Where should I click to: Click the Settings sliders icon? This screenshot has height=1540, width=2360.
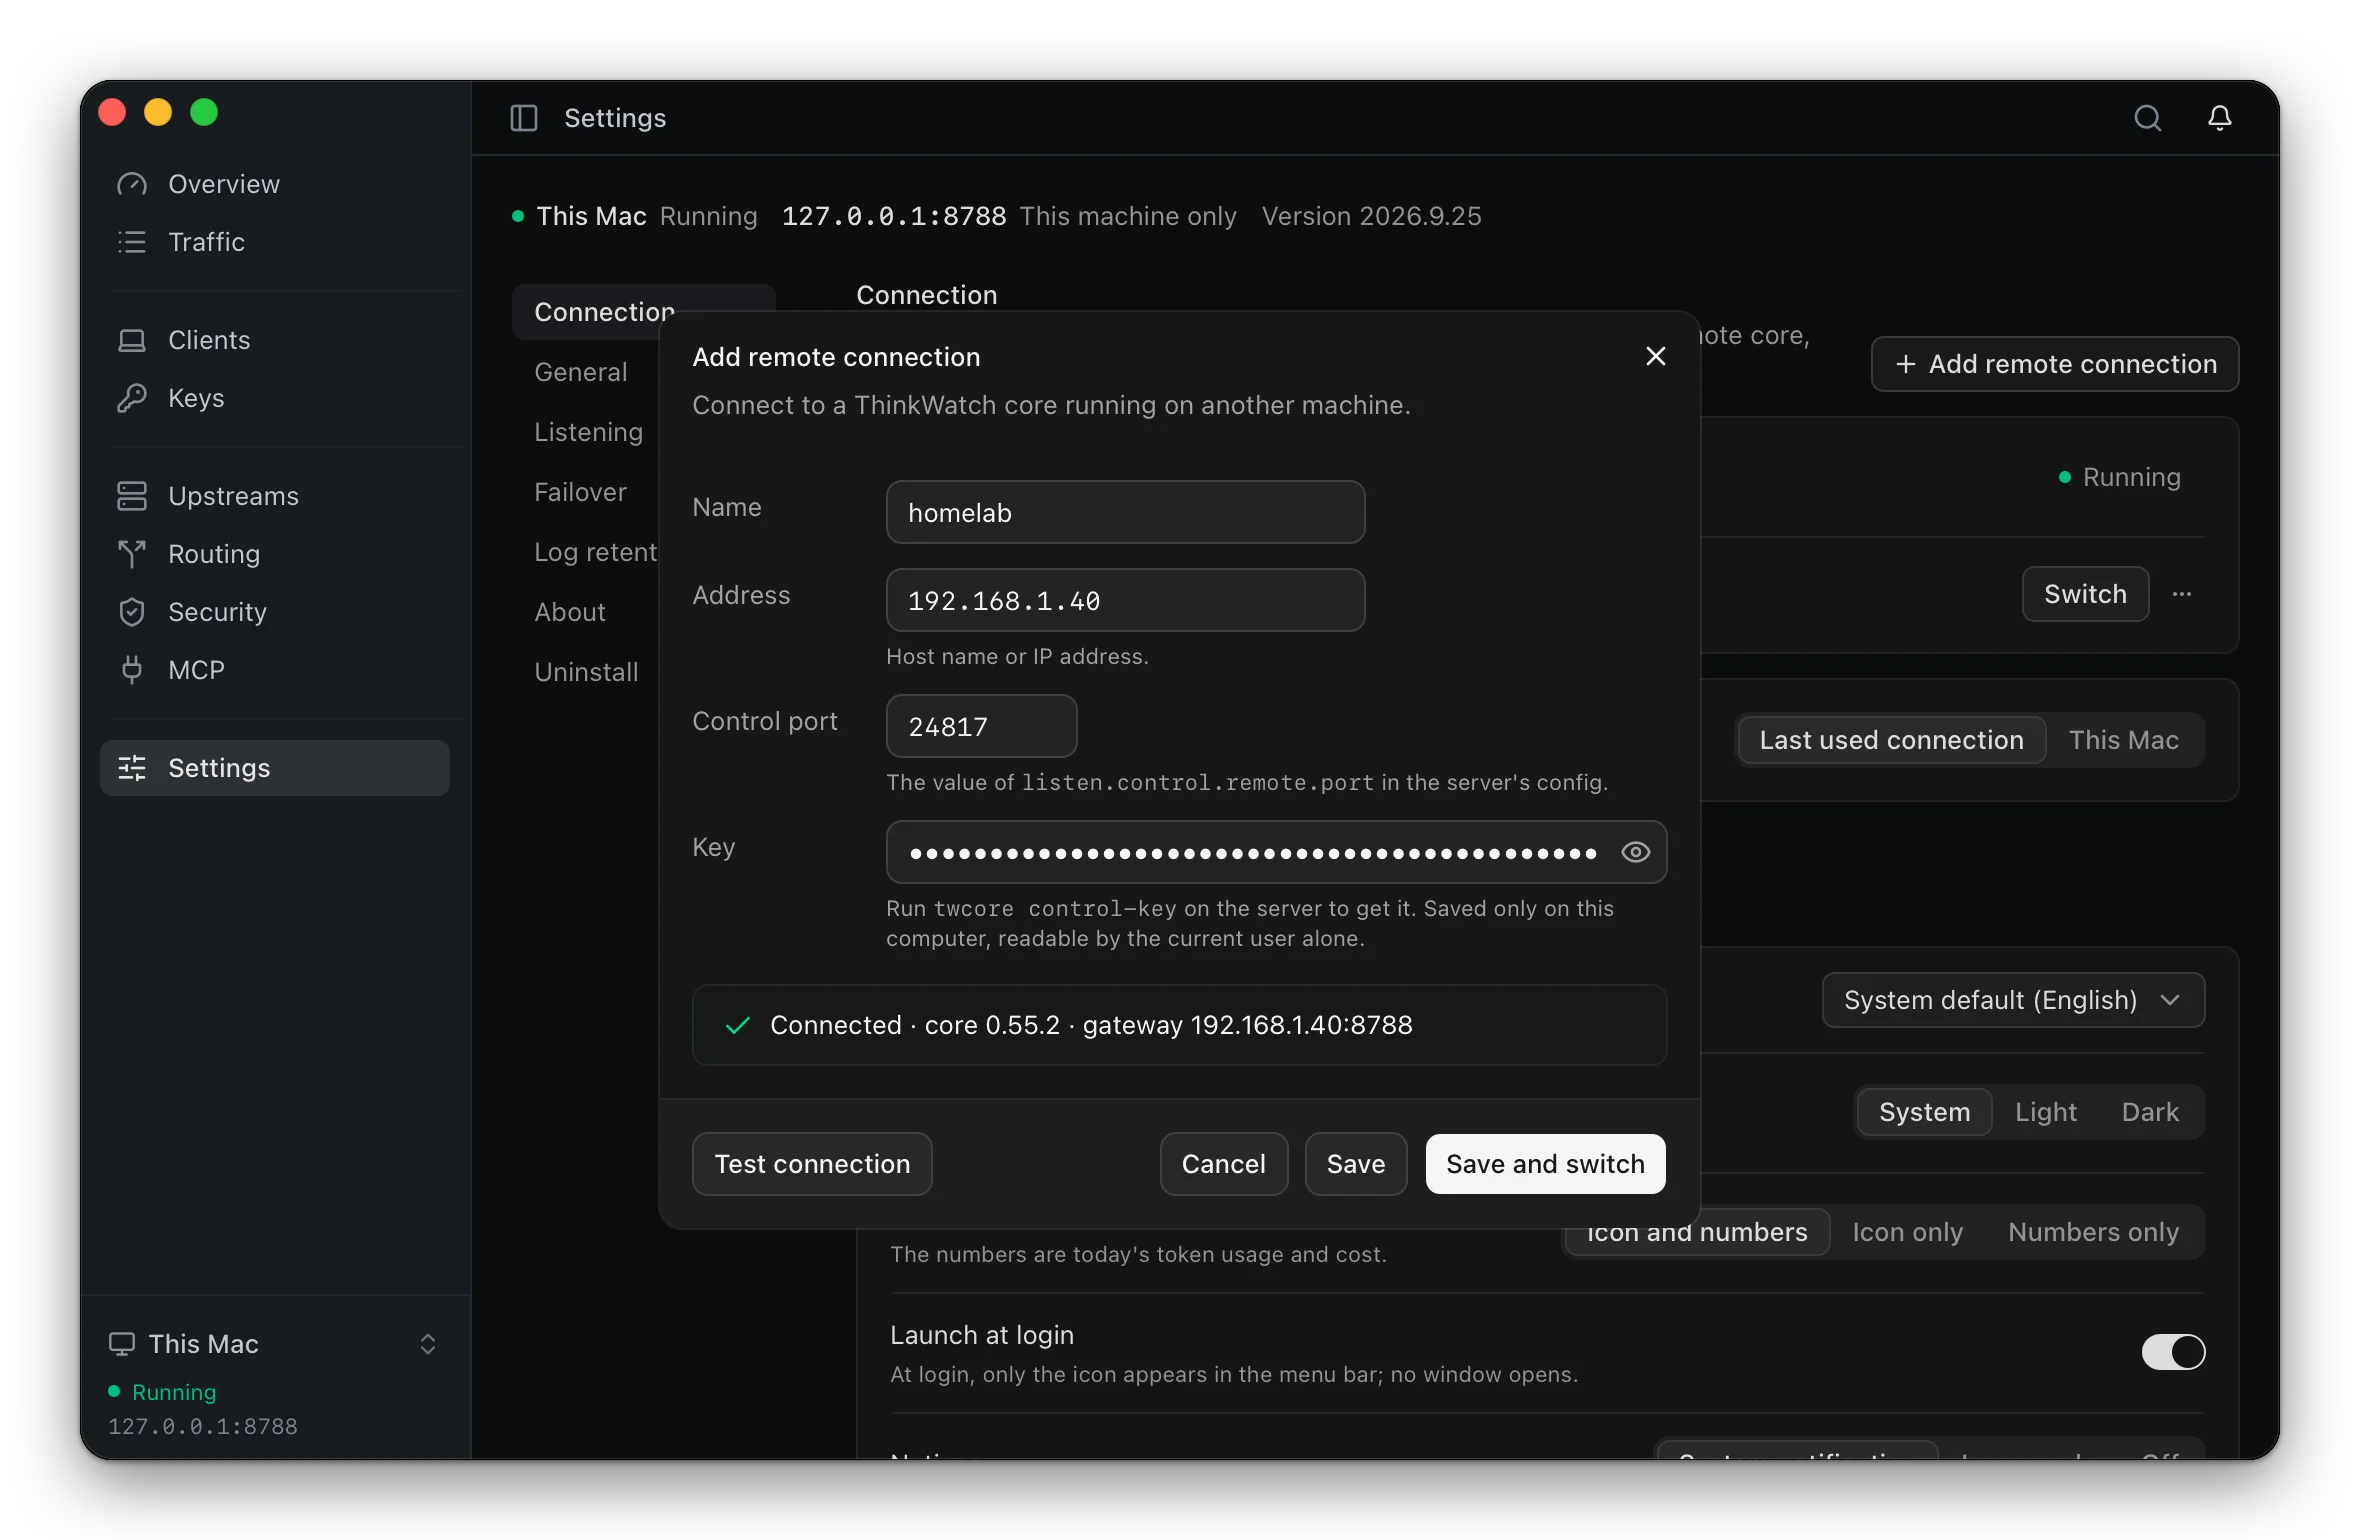(132, 768)
